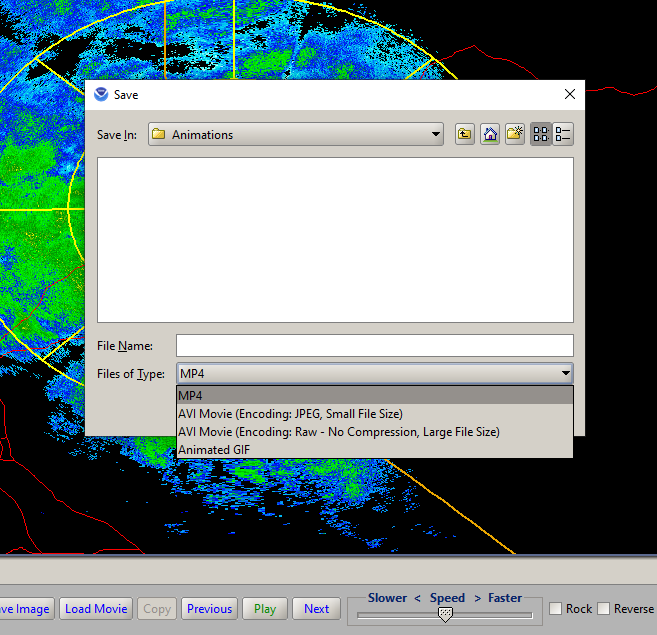Click the NOAA logo in Save title bar
Image resolution: width=657 pixels, height=635 pixels.
click(x=101, y=95)
